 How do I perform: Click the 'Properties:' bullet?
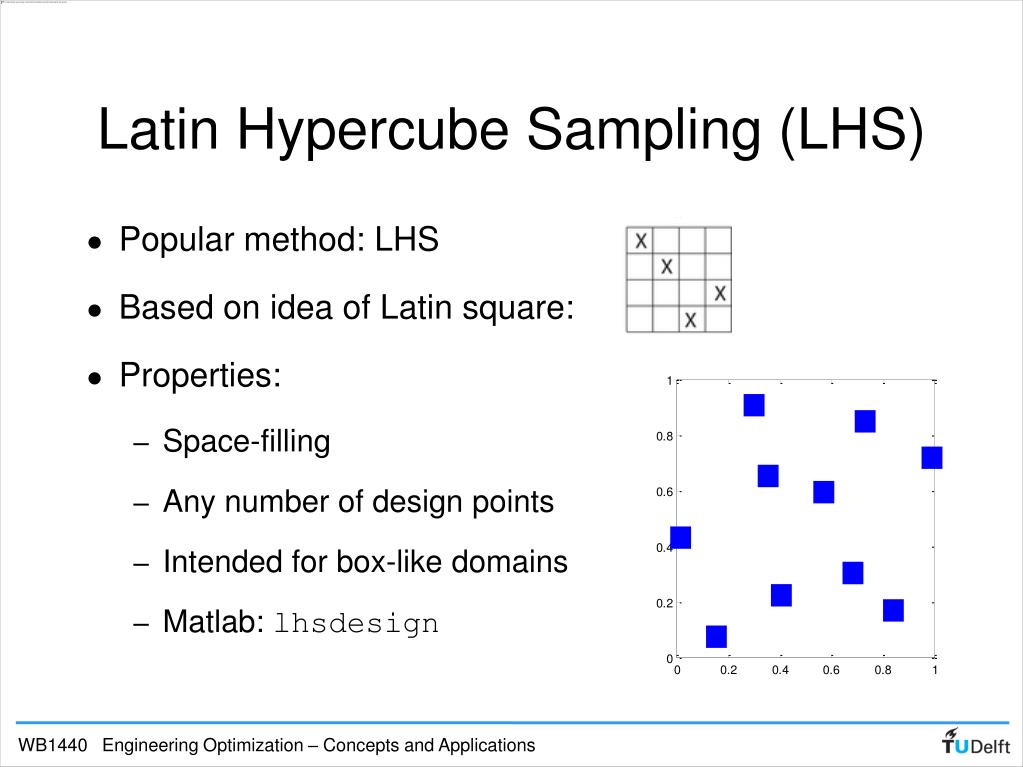coord(200,375)
